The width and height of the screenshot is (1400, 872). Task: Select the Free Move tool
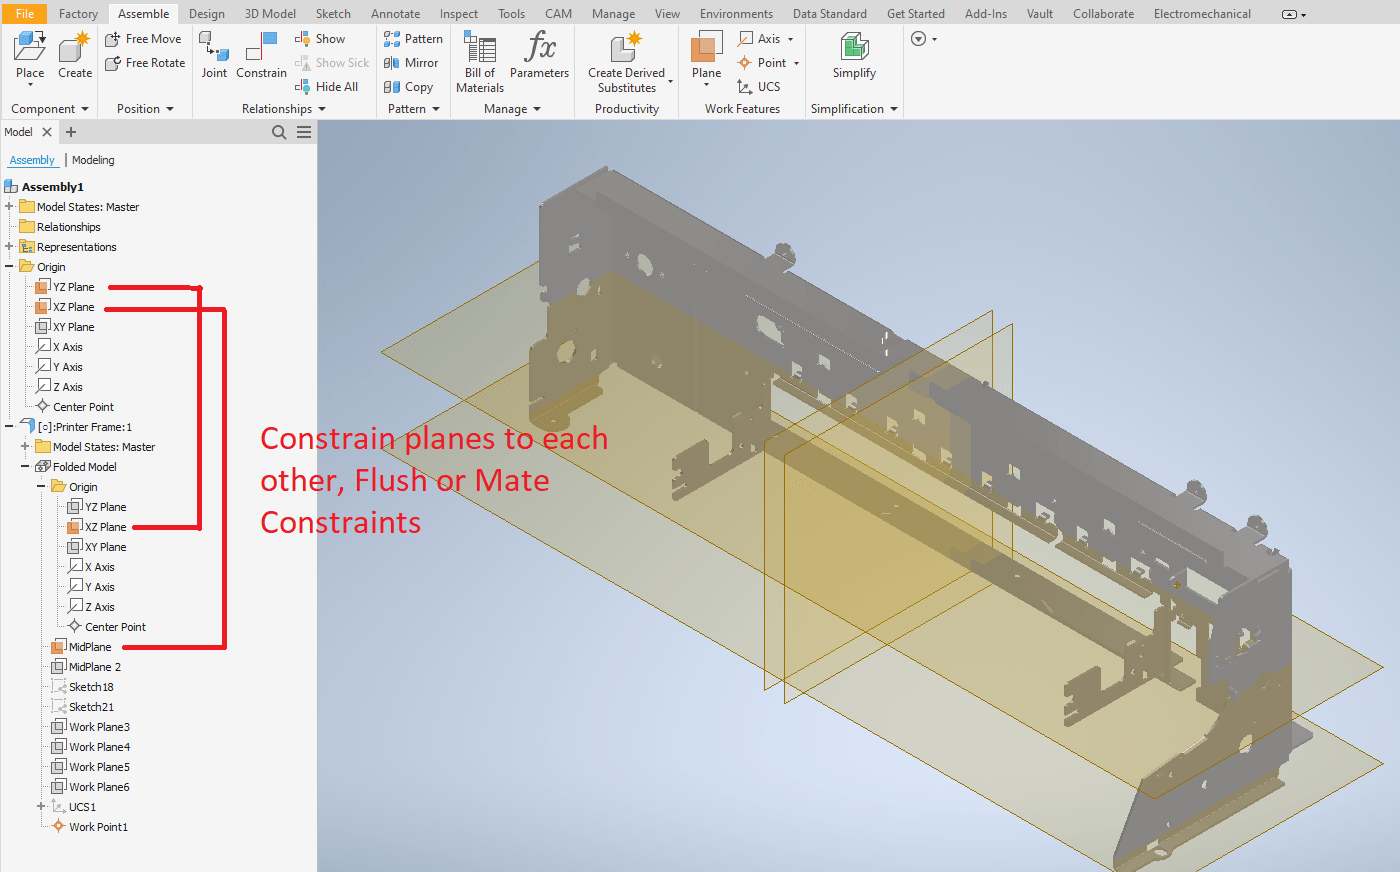point(143,39)
